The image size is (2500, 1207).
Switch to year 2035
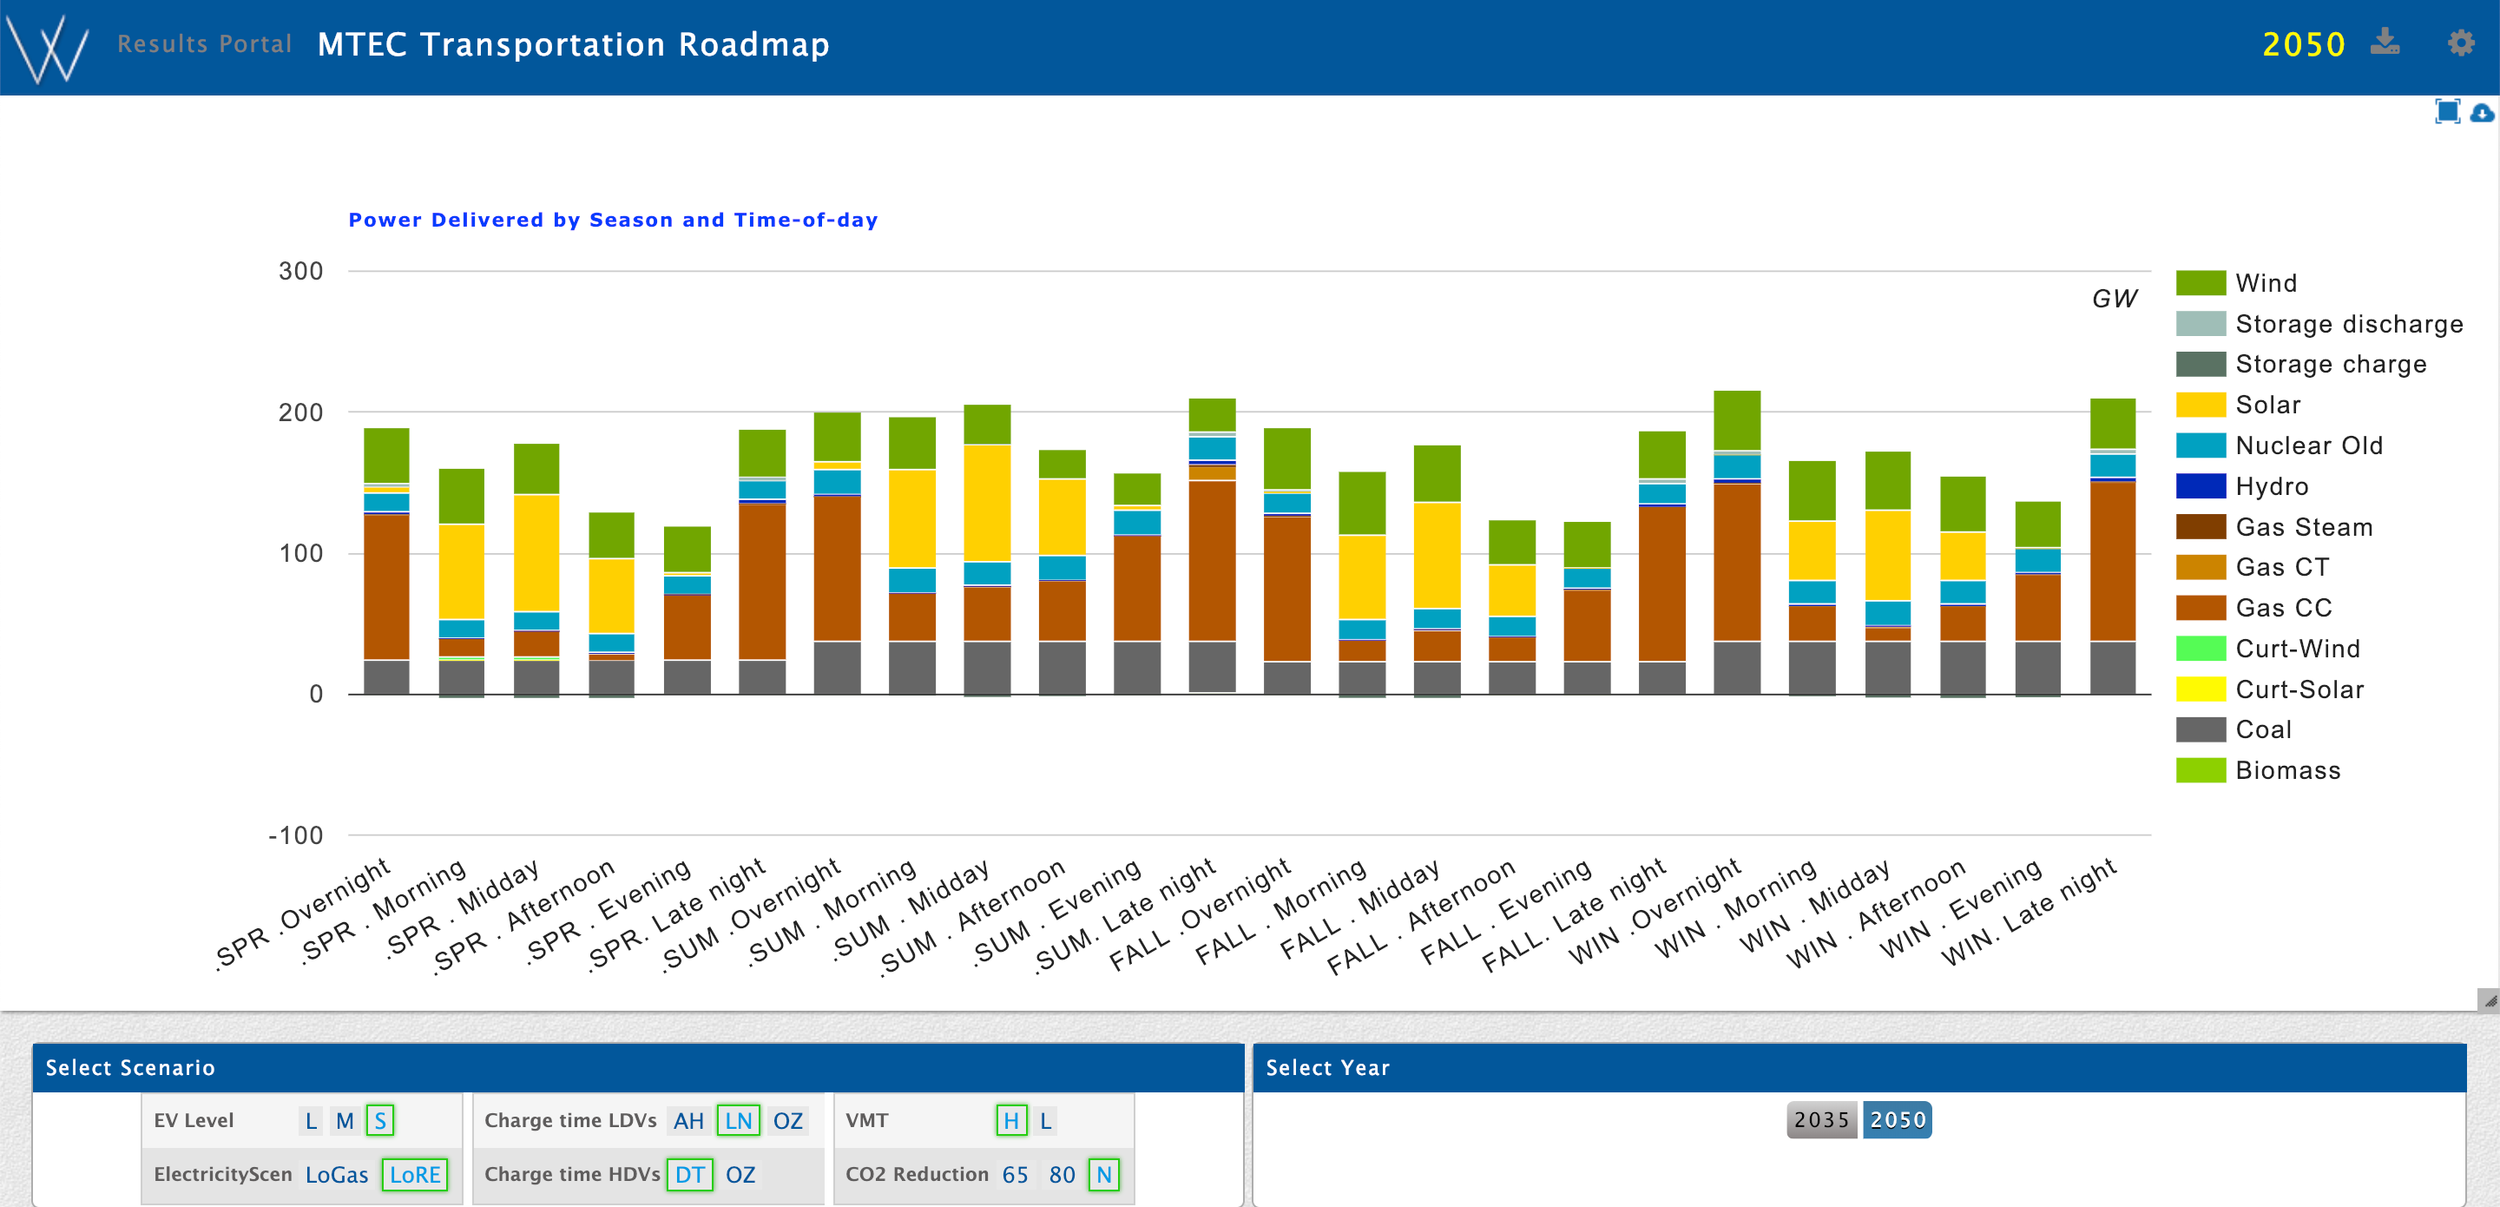tap(1821, 1120)
